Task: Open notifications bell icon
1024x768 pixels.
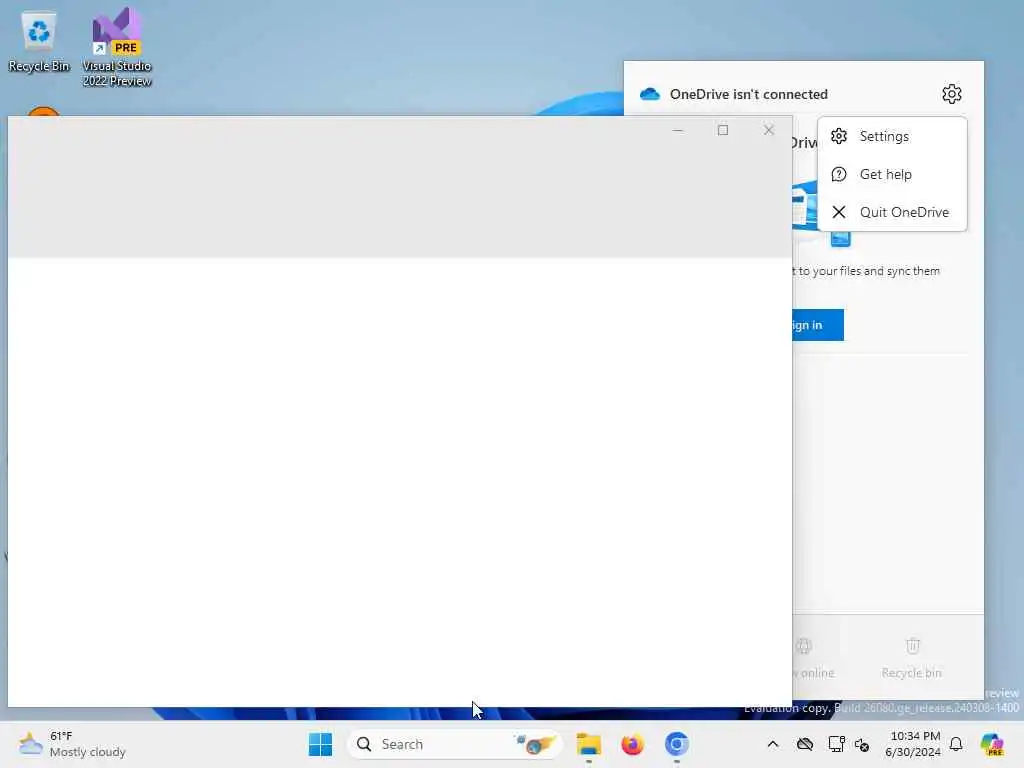Action: pos(956,744)
